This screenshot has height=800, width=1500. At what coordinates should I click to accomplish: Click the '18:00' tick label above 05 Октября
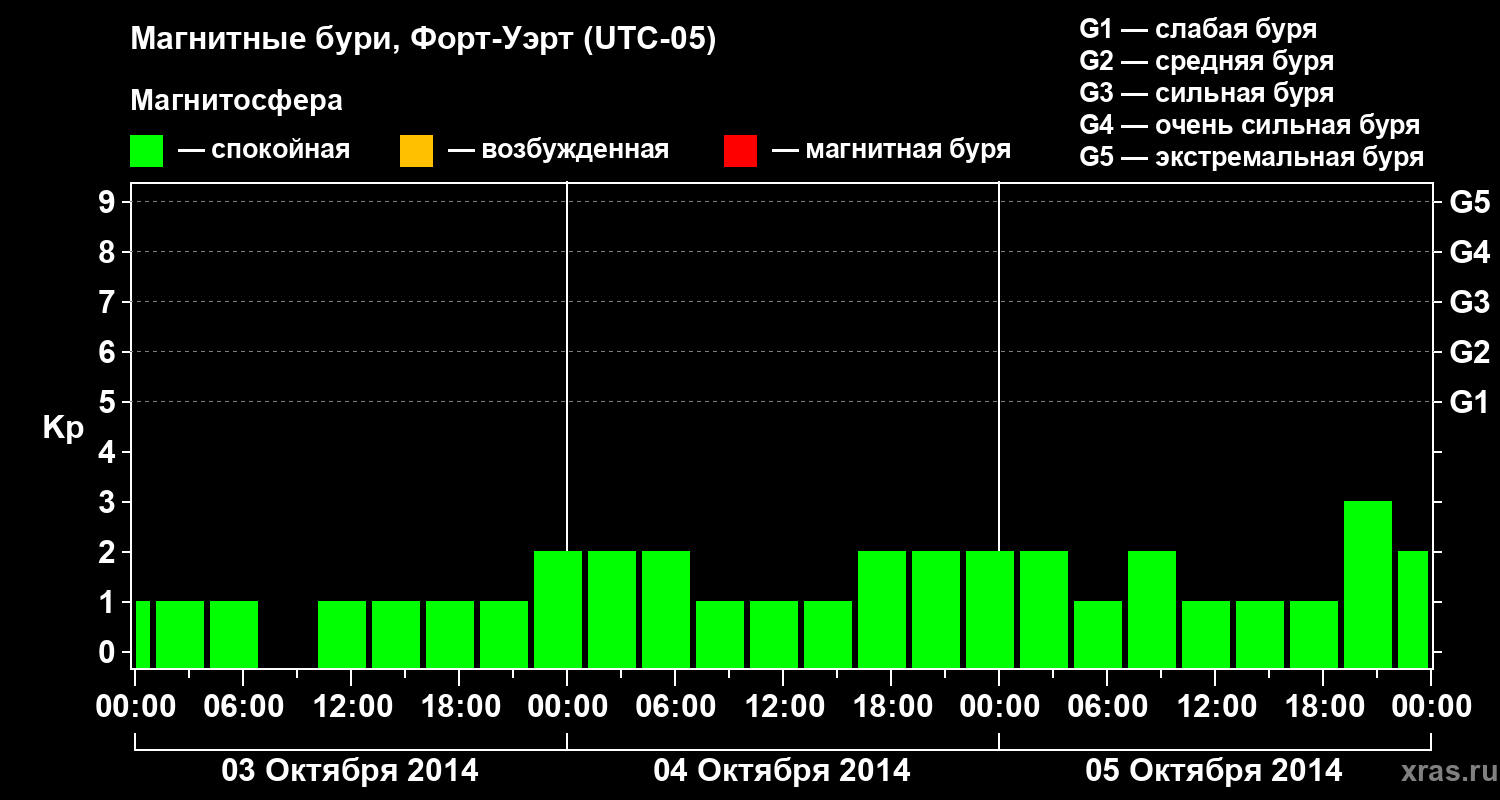pyautogui.click(x=1323, y=706)
